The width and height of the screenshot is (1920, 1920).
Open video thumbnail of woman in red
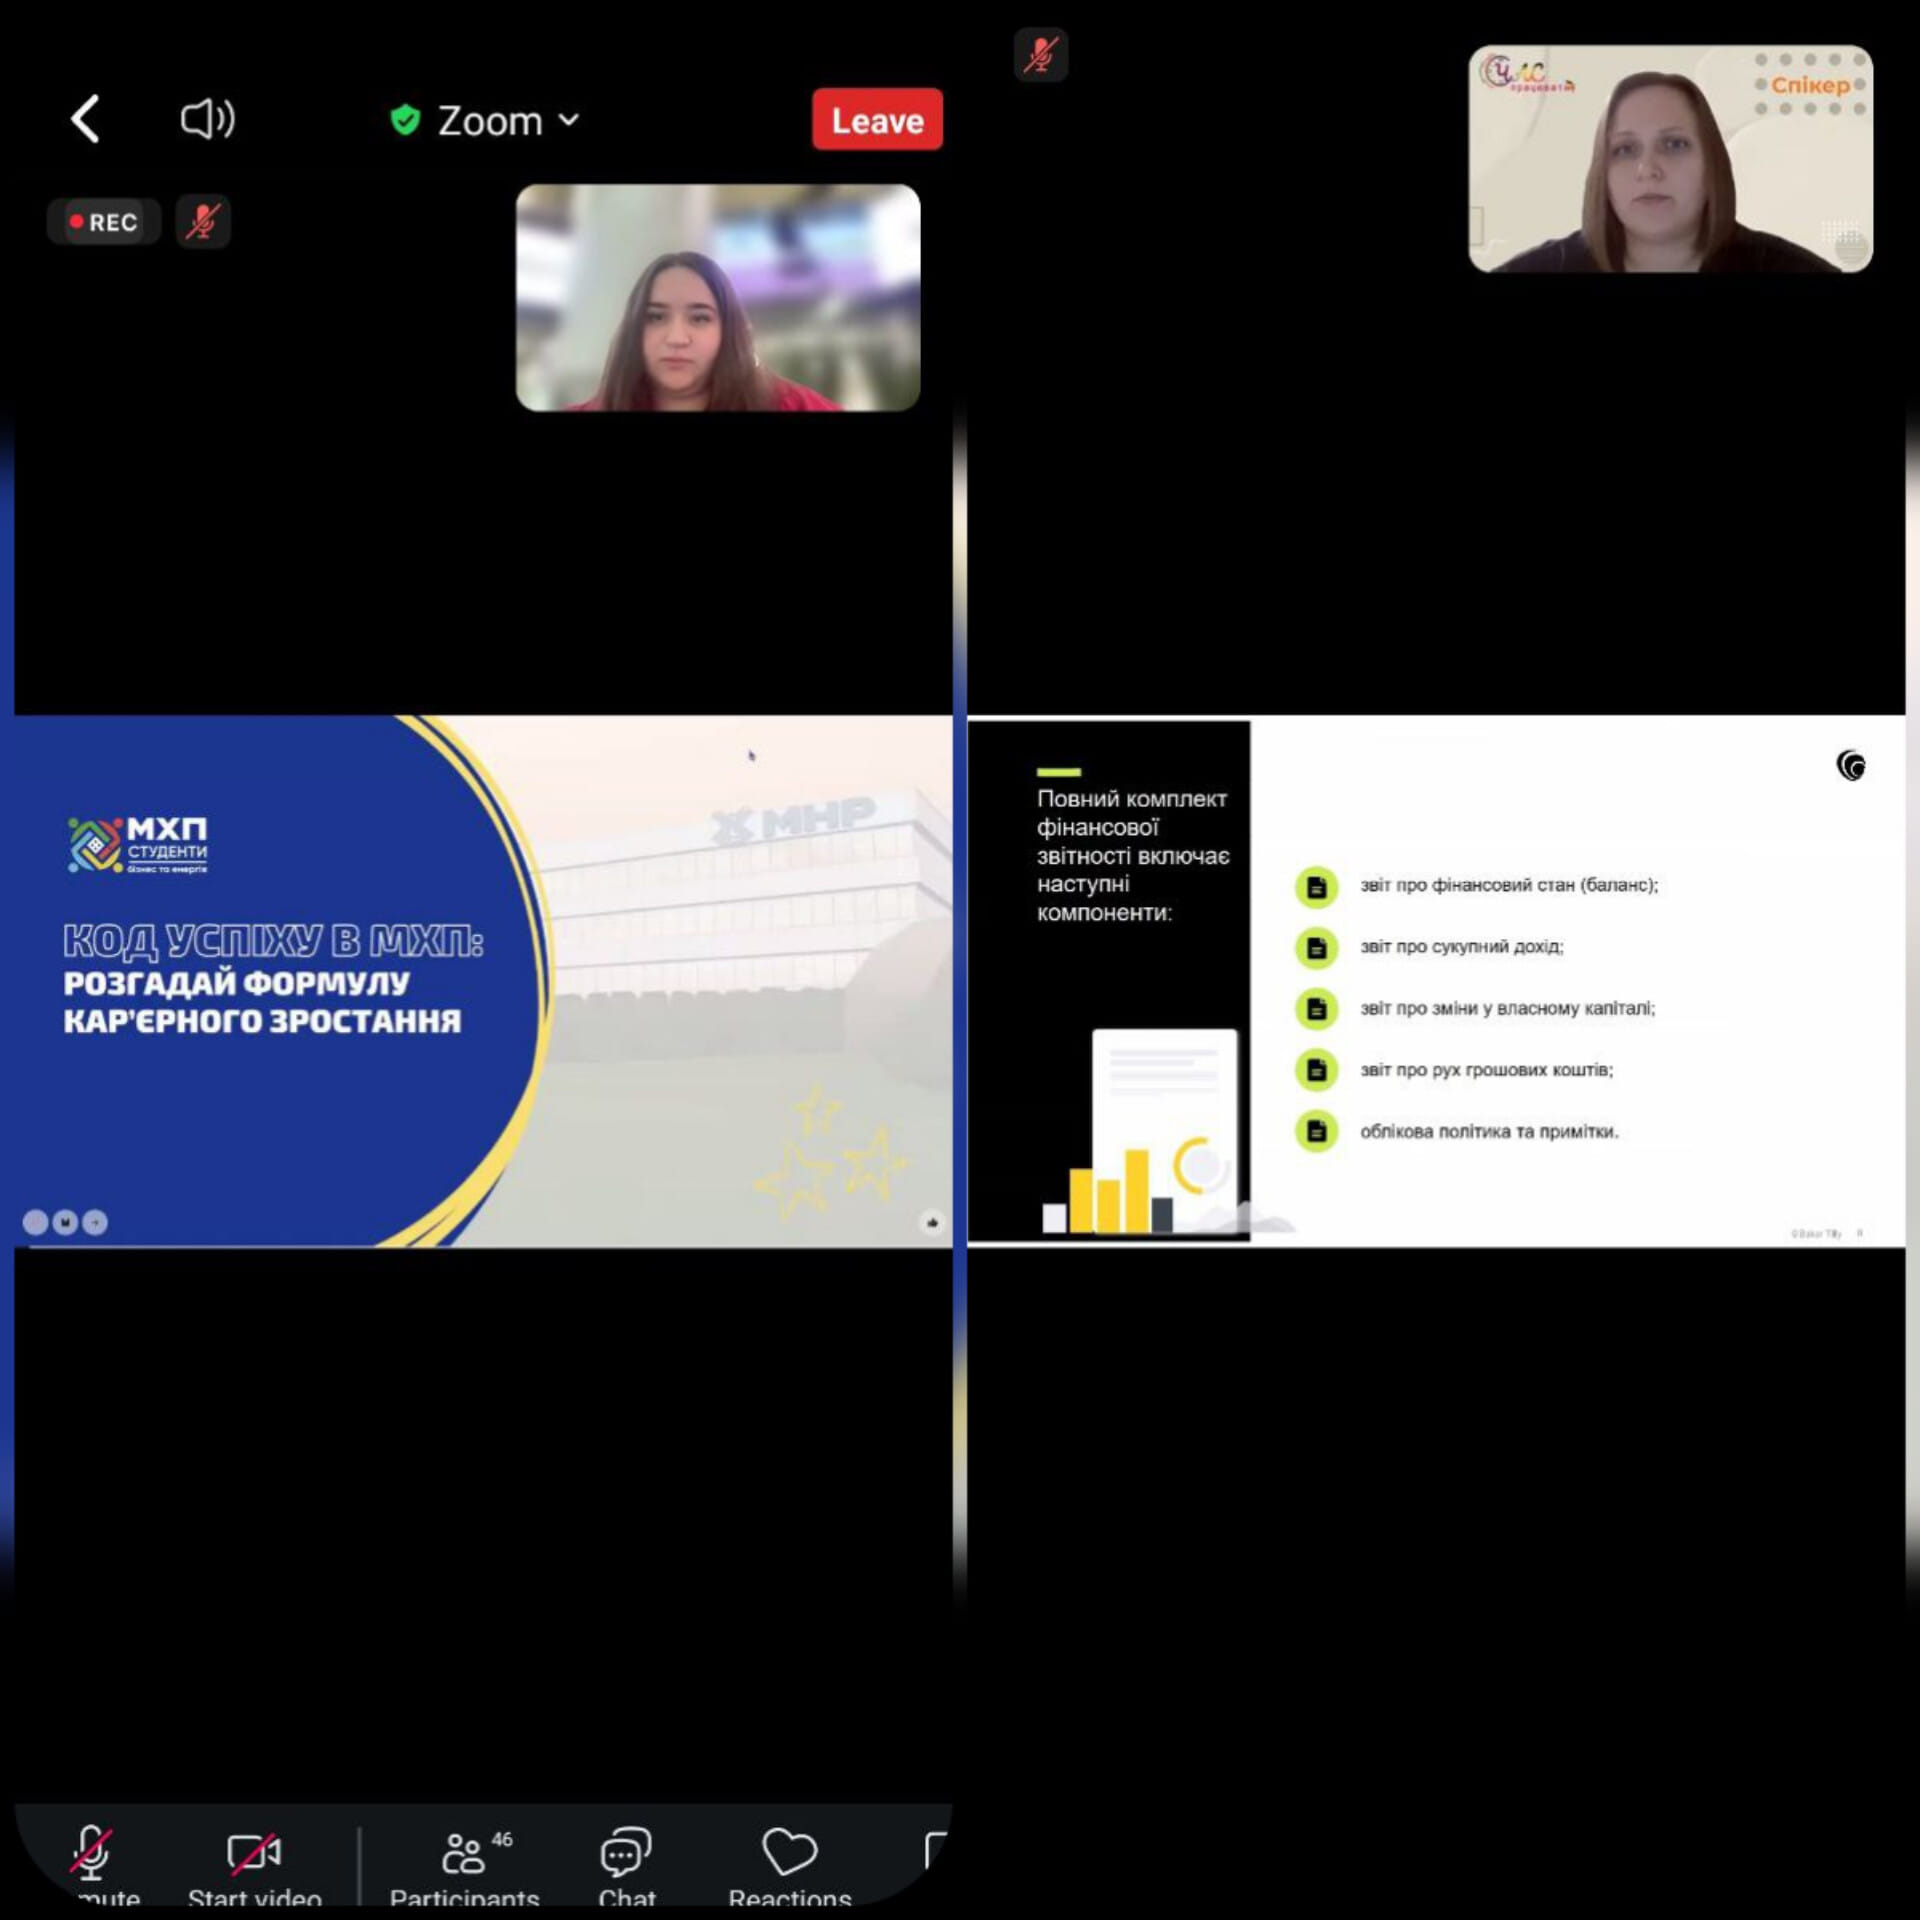coord(718,297)
